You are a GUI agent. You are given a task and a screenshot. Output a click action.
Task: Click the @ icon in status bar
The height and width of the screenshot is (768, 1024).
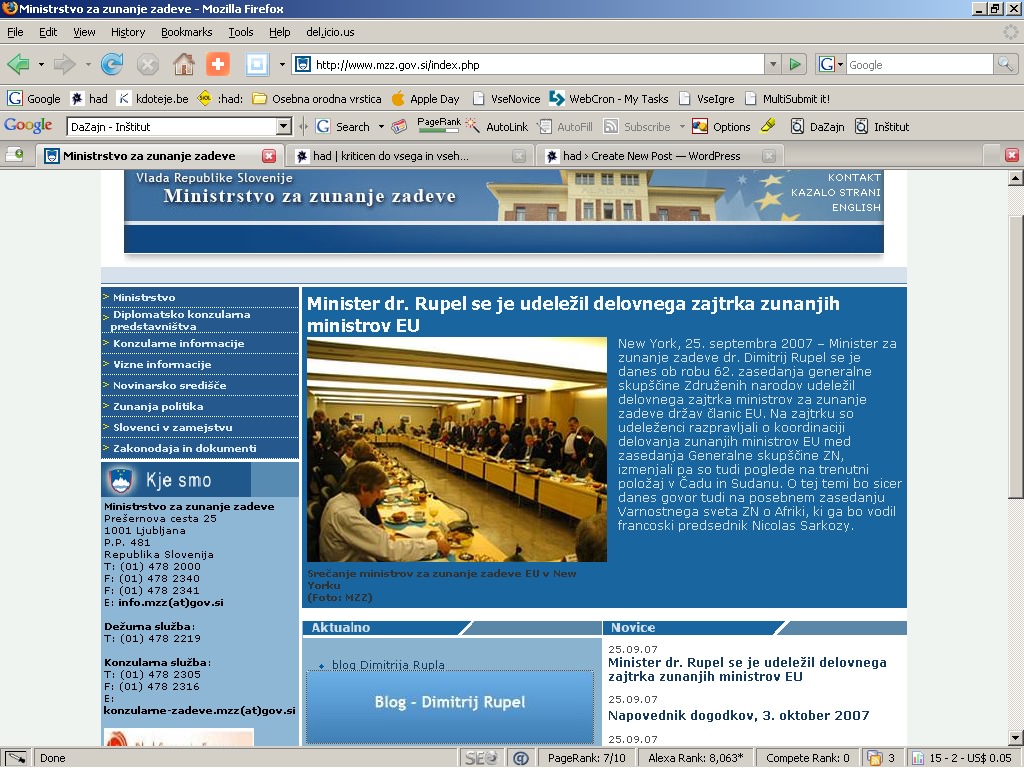(x=520, y=758)
